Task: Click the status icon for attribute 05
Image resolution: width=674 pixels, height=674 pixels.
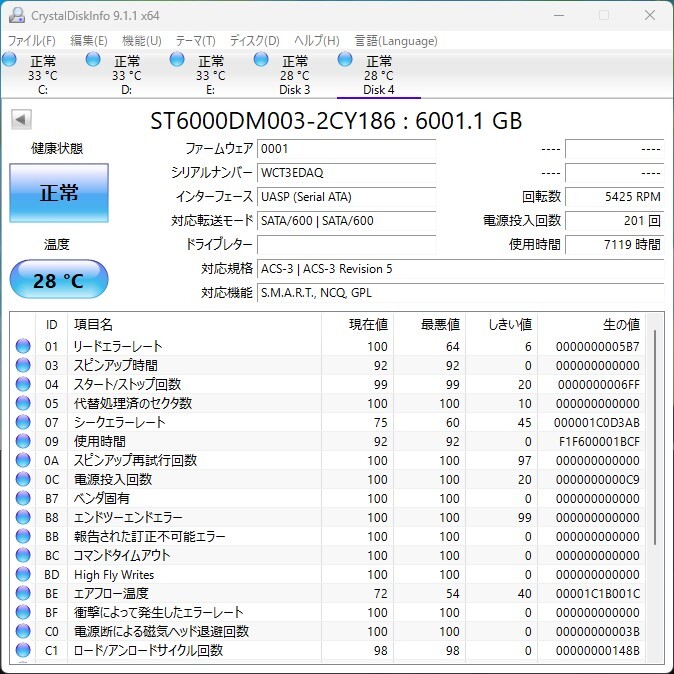Action: [23, 403]
